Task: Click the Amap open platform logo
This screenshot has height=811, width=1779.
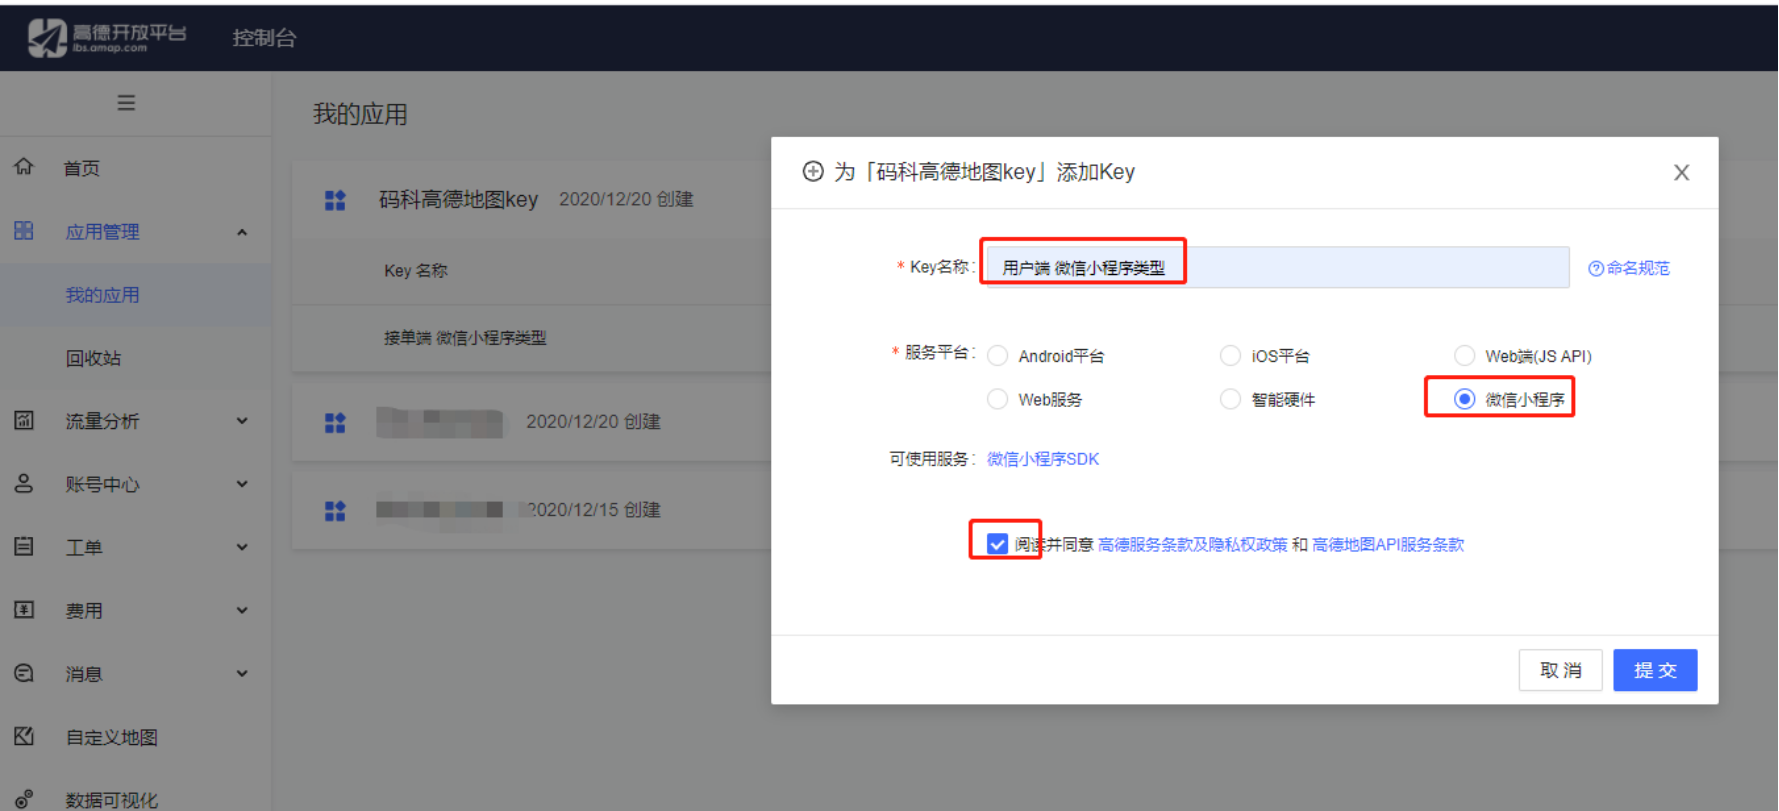Action: click(x=106, y=37)
